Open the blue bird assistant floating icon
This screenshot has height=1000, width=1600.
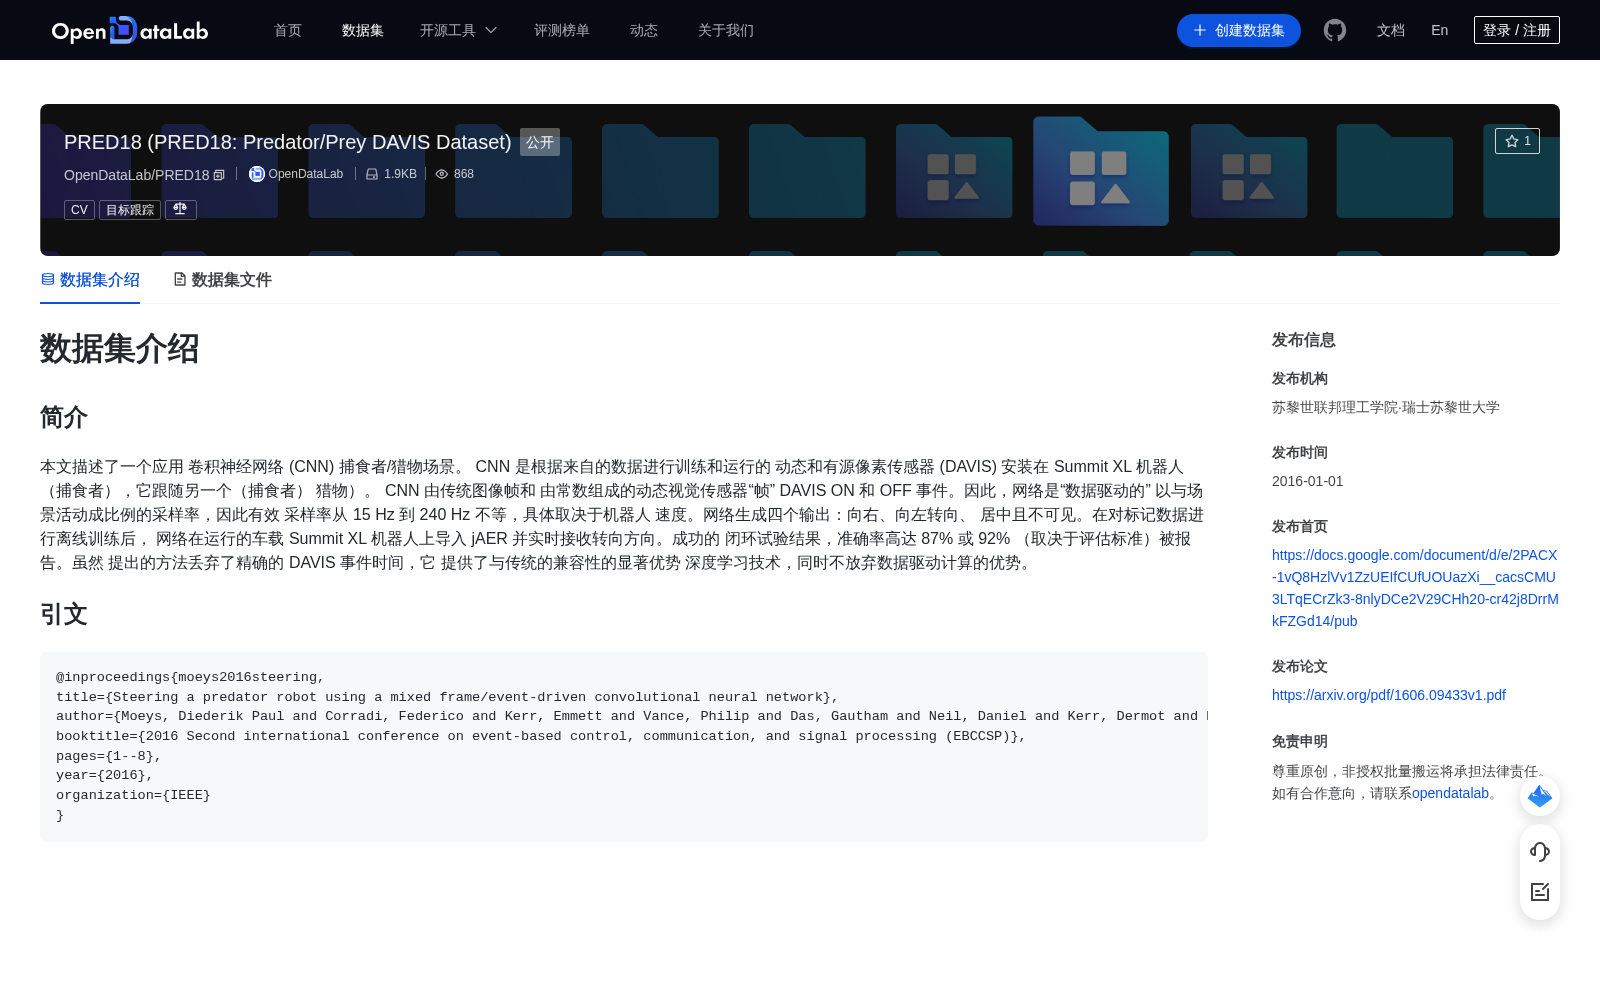pyautogui.click(x=1540, y=796)
